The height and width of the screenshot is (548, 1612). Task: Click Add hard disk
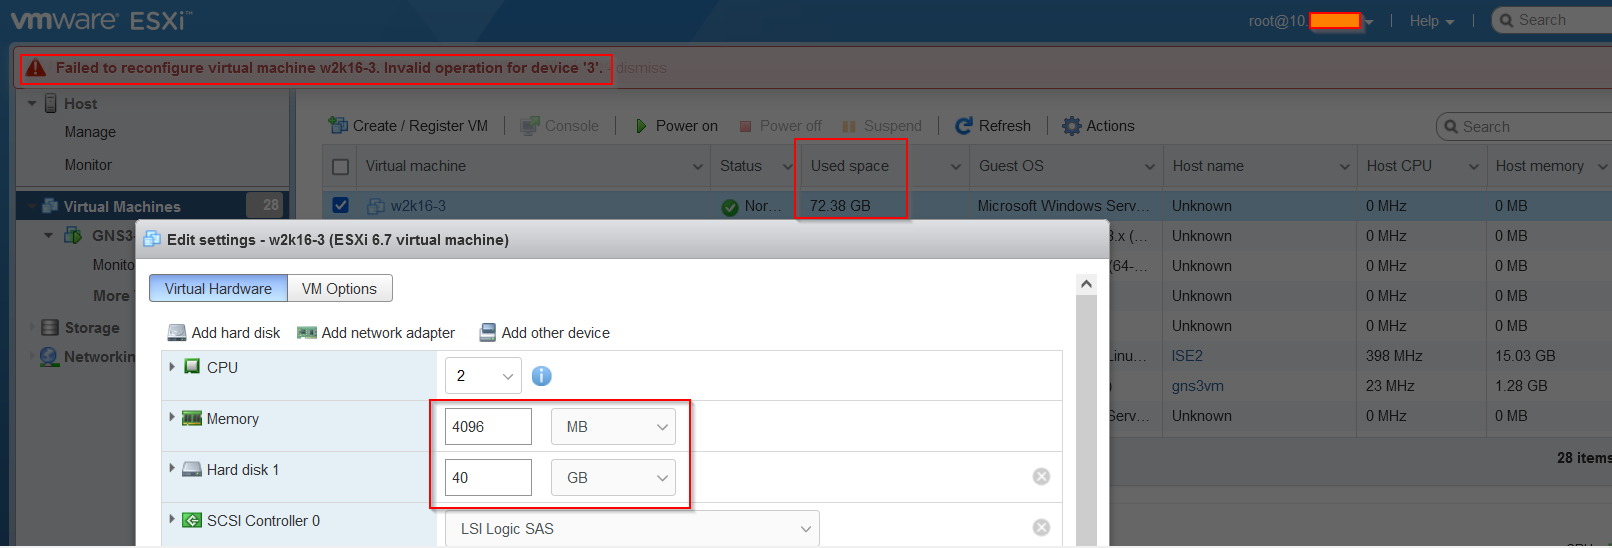click(x=224, y=333)
